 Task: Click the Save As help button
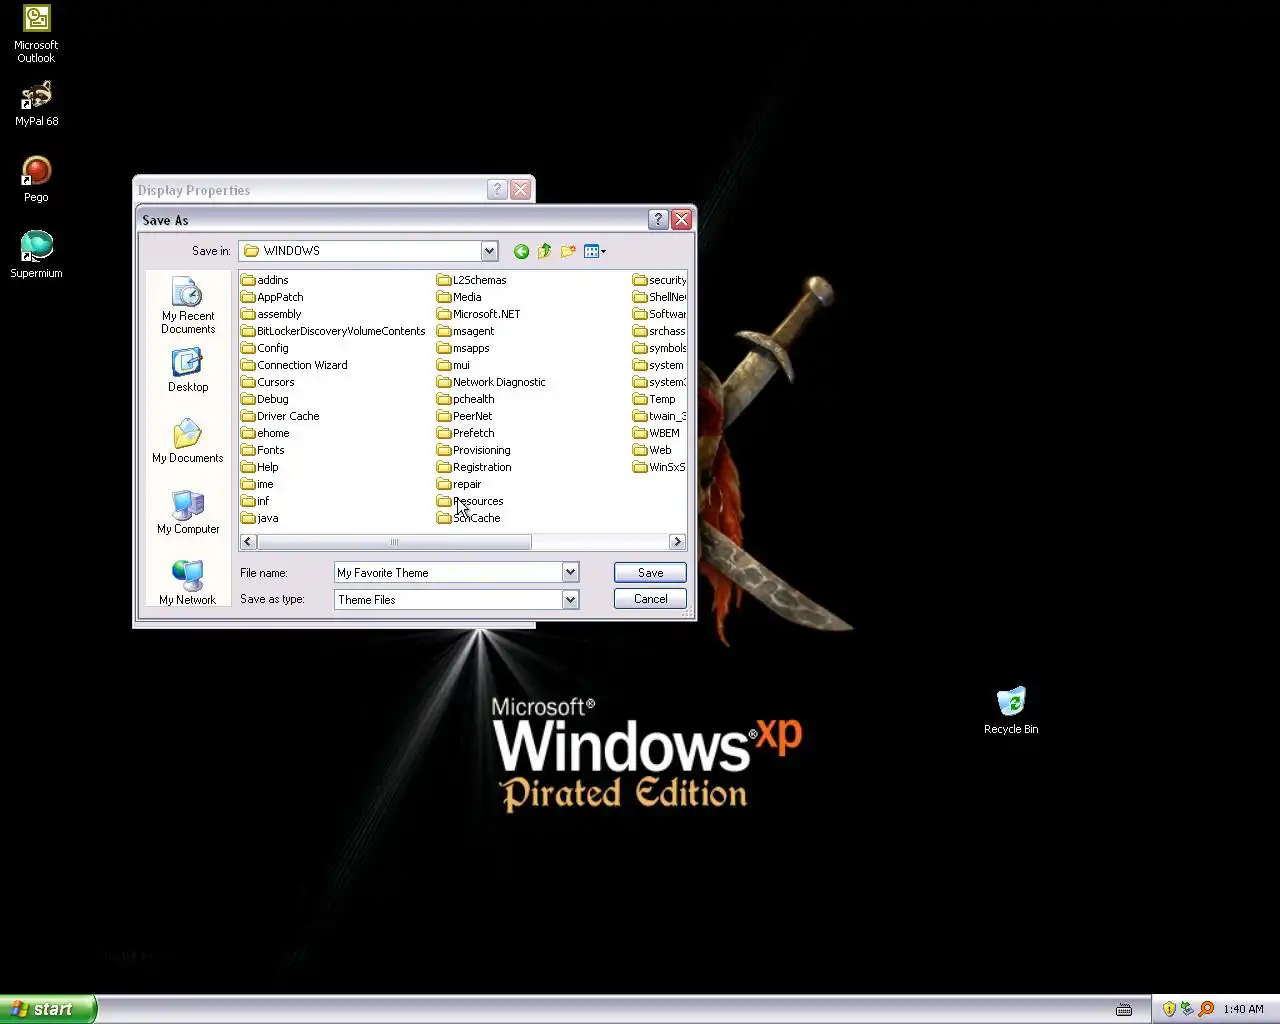point(658,220)
